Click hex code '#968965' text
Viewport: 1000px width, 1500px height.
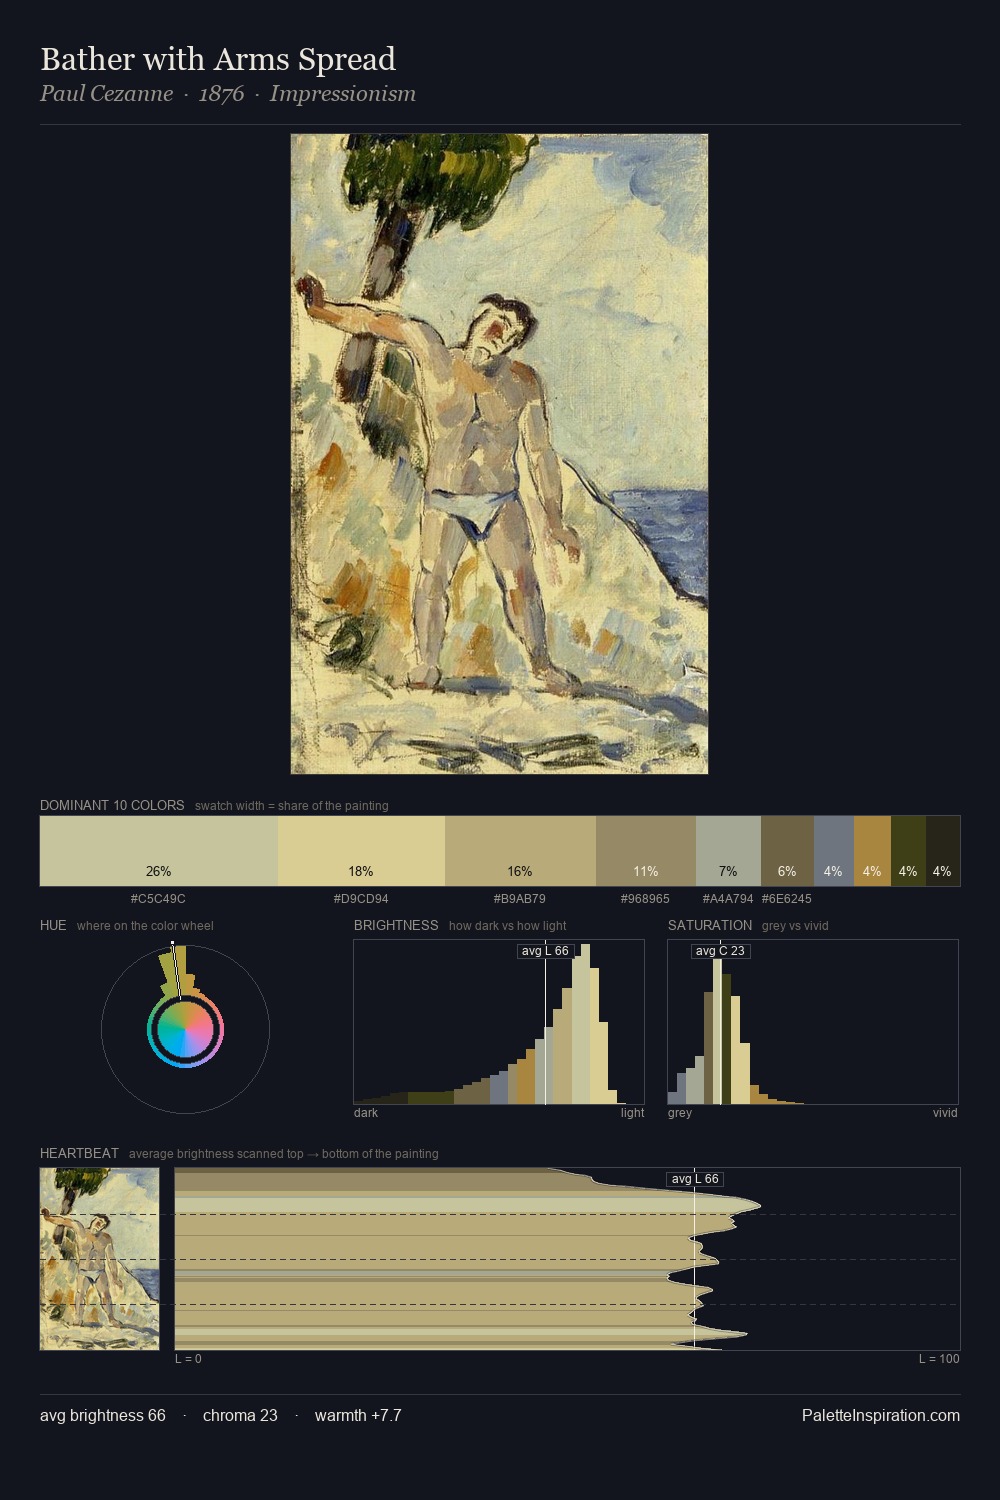645,899
